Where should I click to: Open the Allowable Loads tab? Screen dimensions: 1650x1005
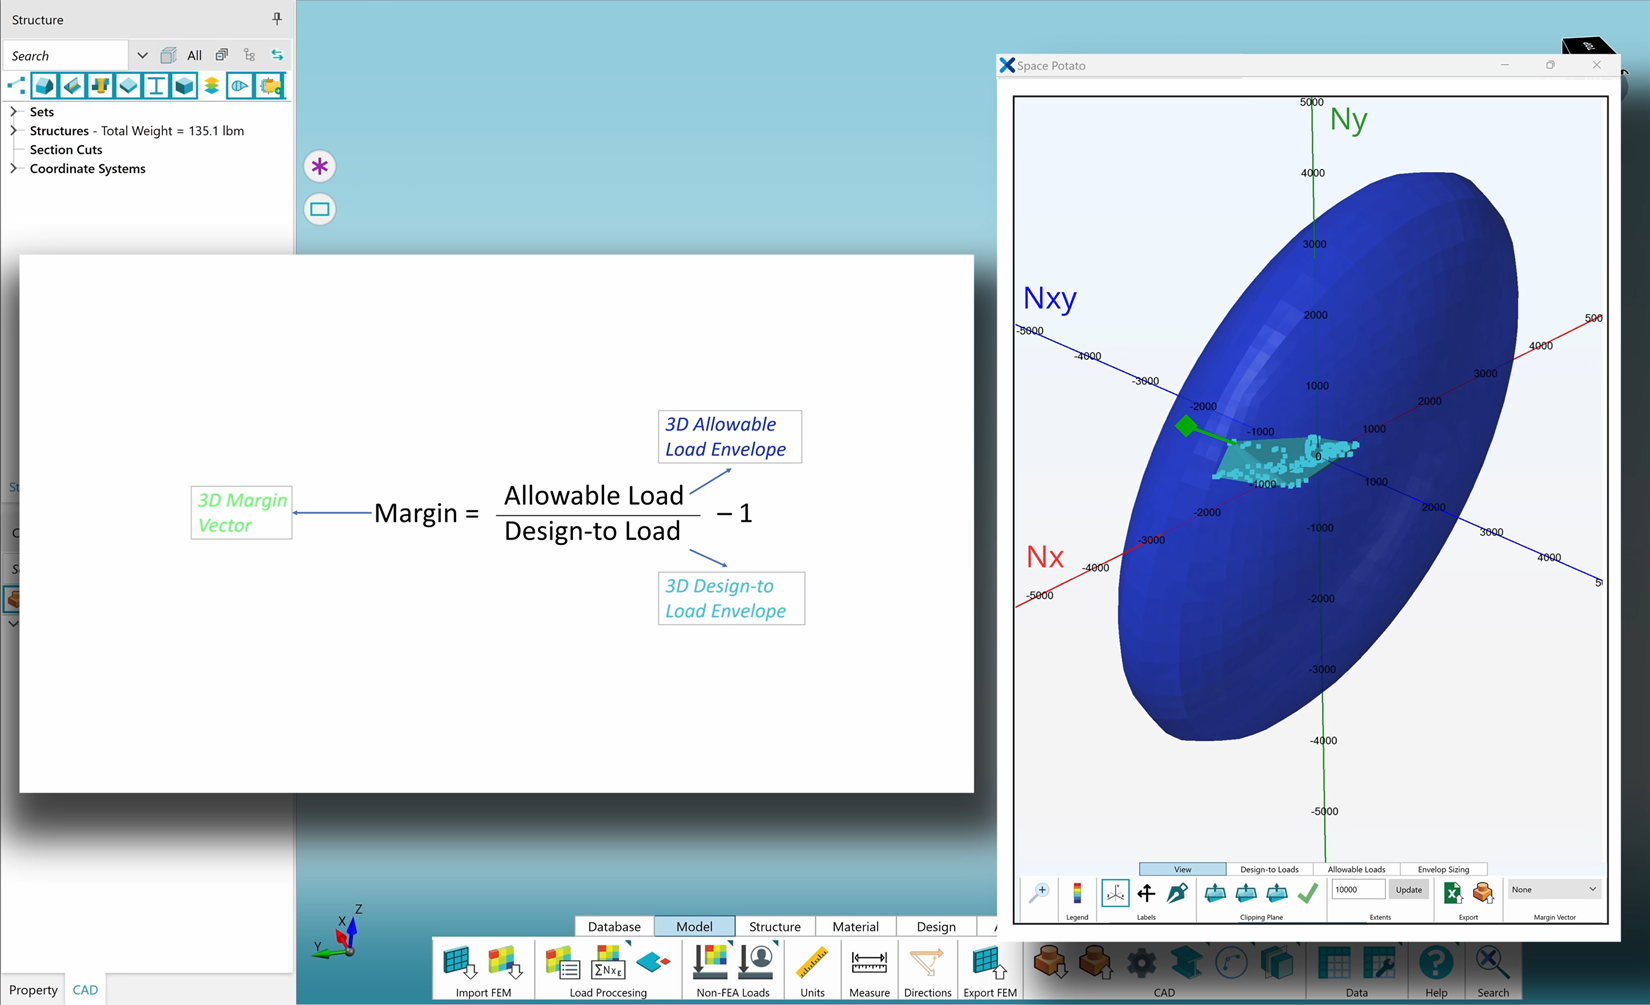(1356, 869)
